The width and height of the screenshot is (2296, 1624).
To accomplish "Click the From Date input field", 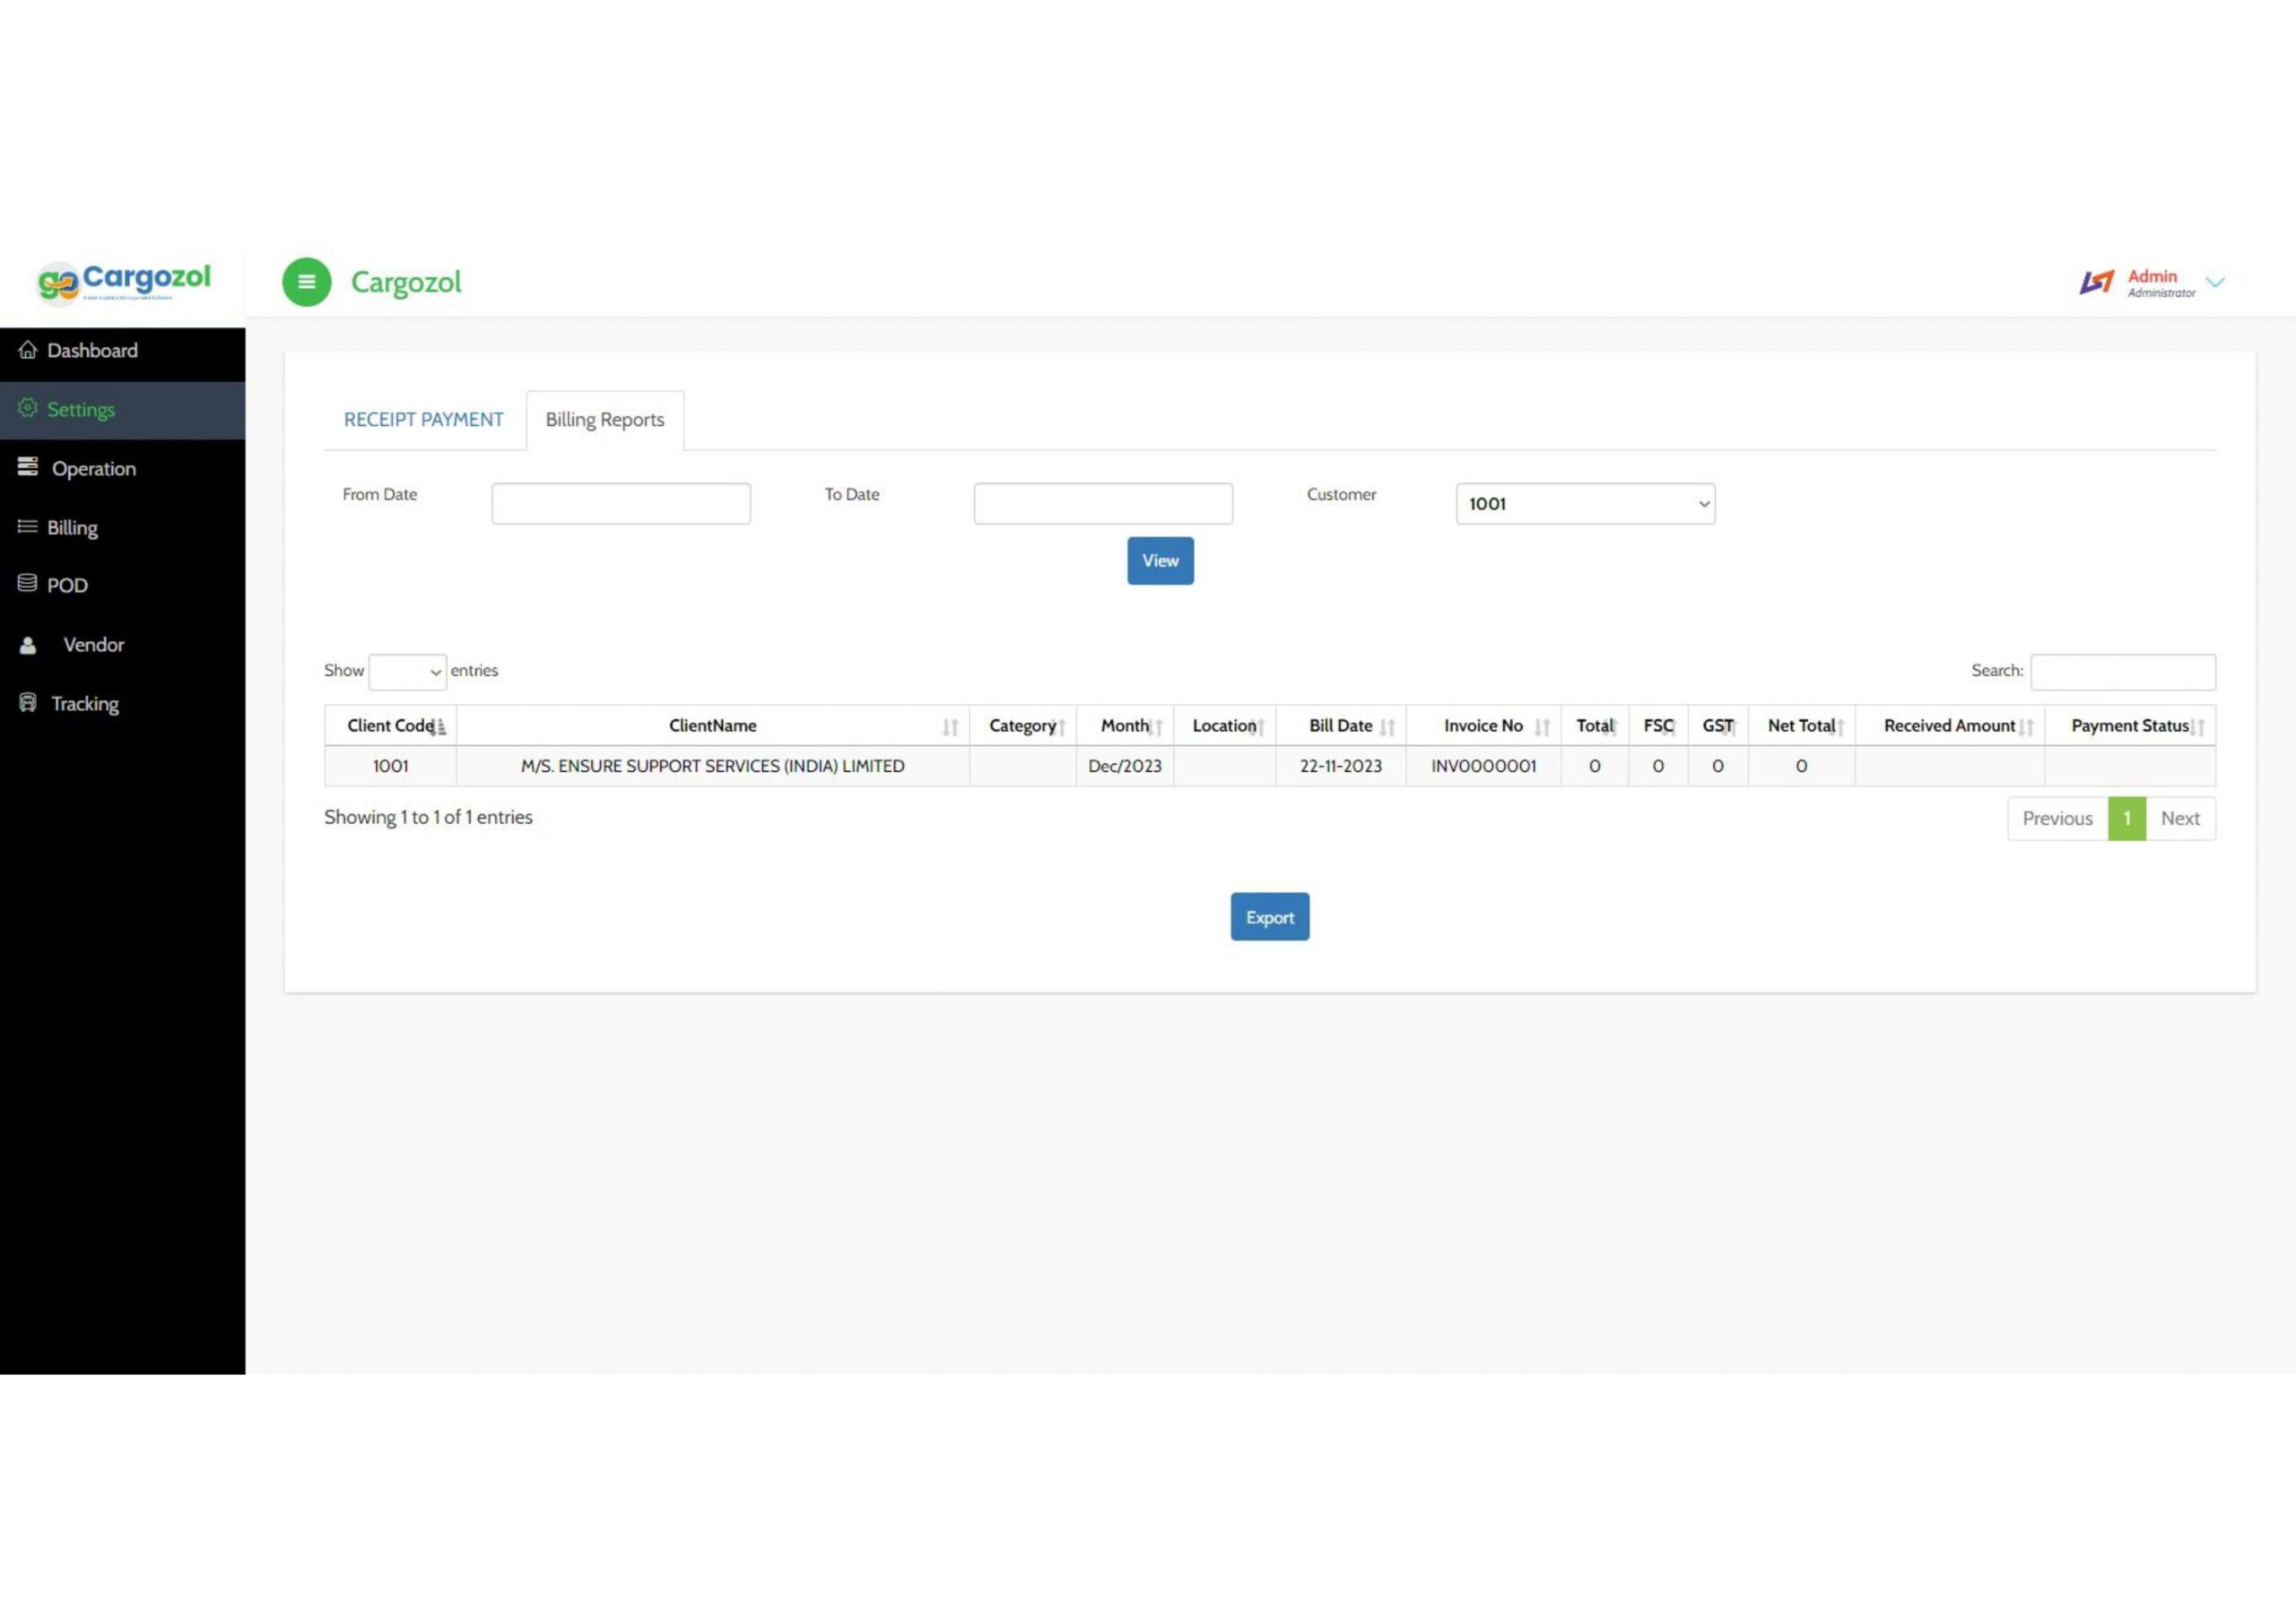I will pos(621,504).
